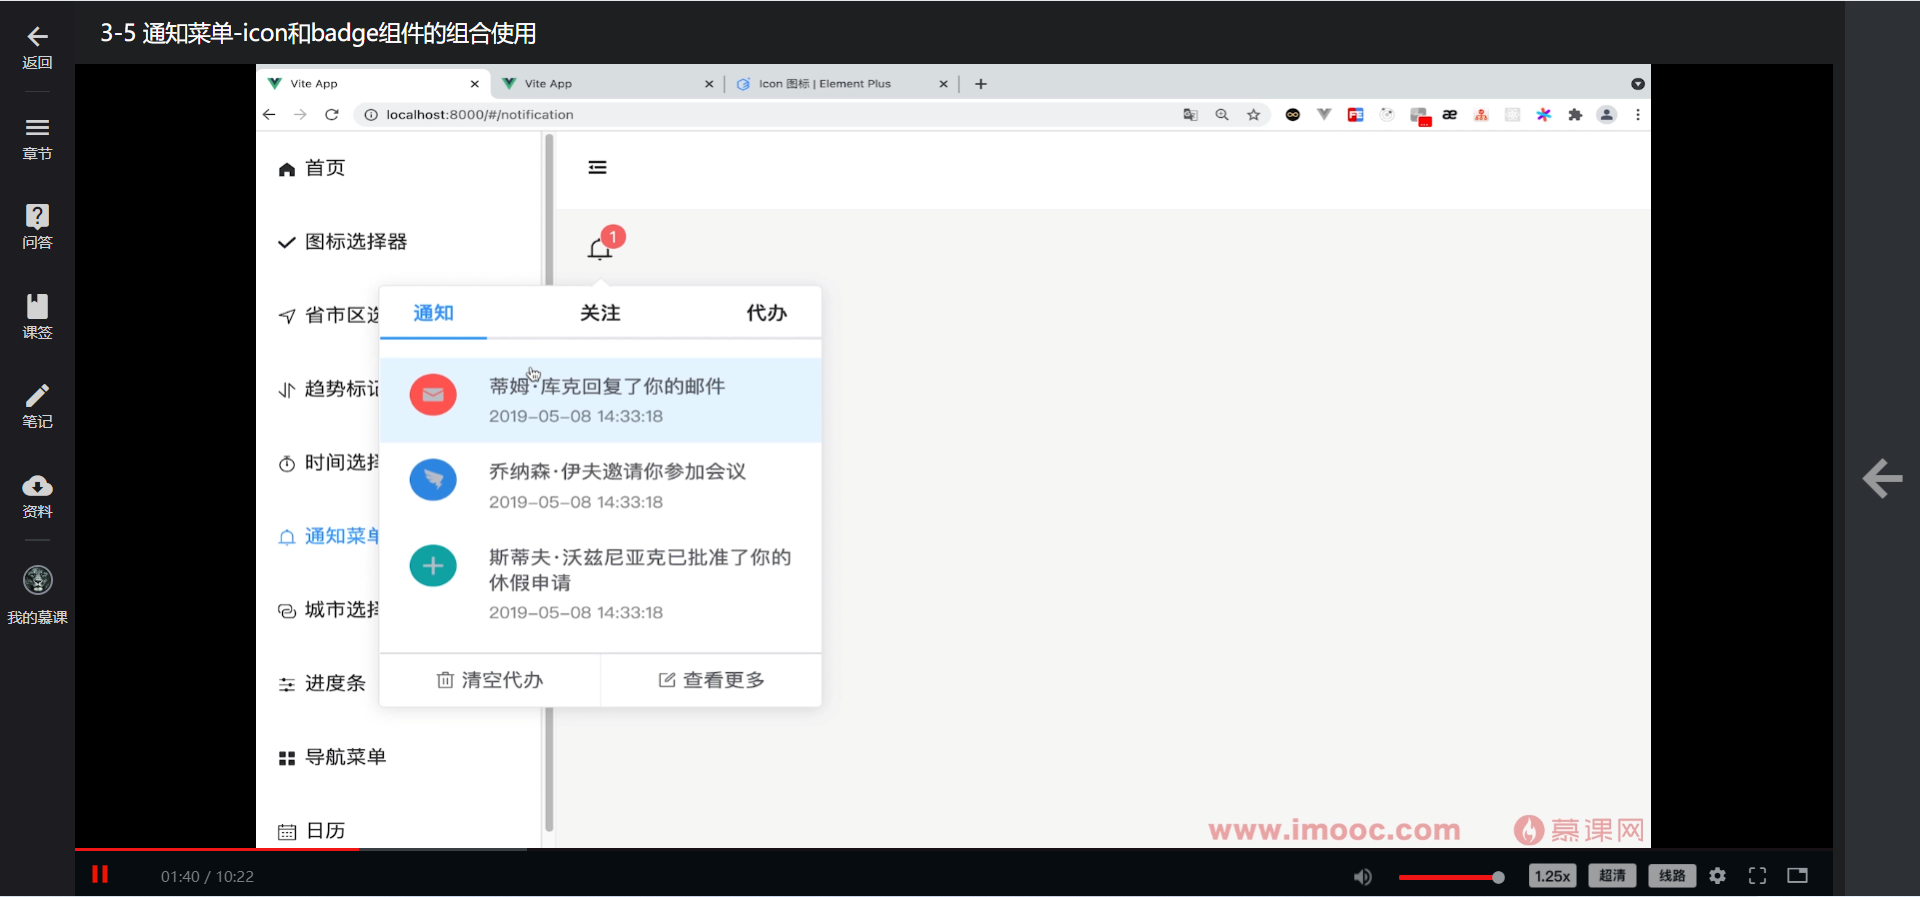Open the 笔记 notes panel
Image resolution: width=1920 pixels, height=897 pixels.
pyautogui.click(x=37, y=407)
